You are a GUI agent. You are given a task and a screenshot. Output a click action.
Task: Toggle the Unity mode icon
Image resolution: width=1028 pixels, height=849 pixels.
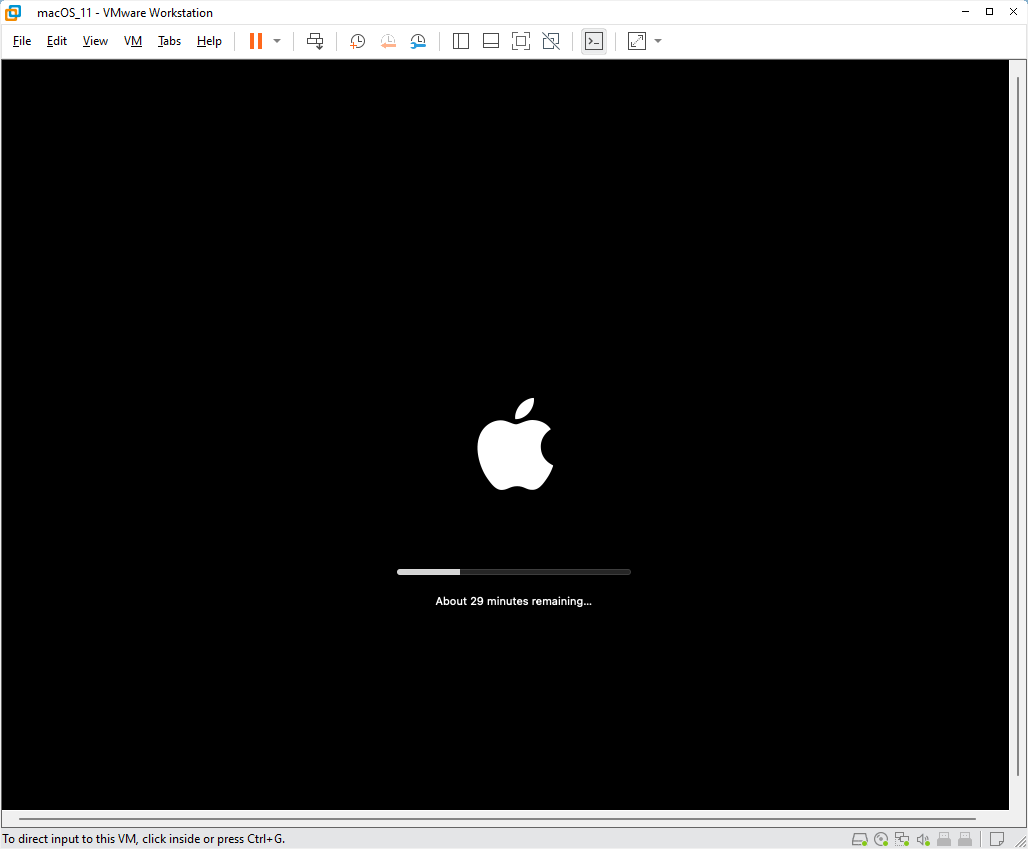coord(551,41)
